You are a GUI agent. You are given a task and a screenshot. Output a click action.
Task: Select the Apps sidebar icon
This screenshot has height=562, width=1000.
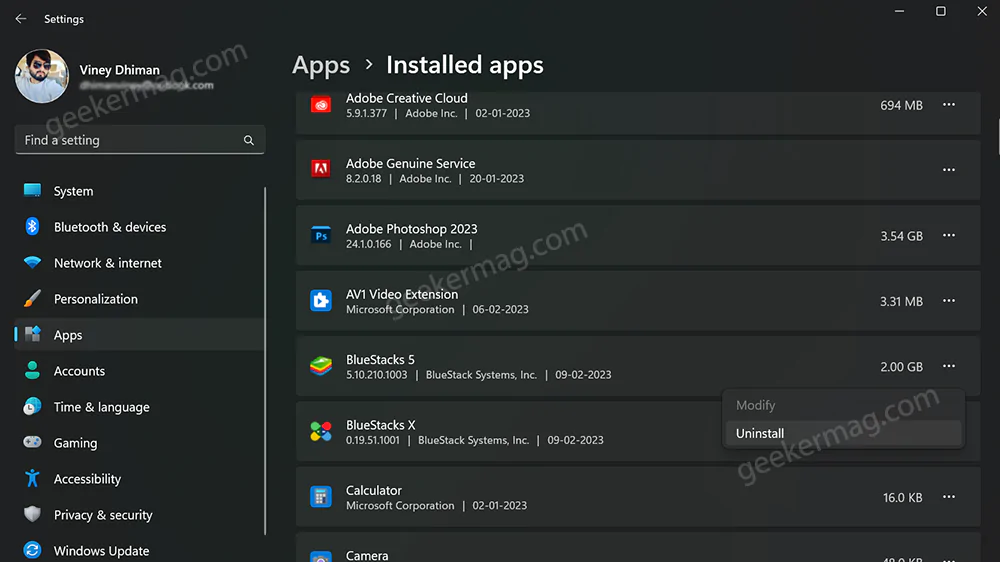pyautogui.click(x=33, y=334)
